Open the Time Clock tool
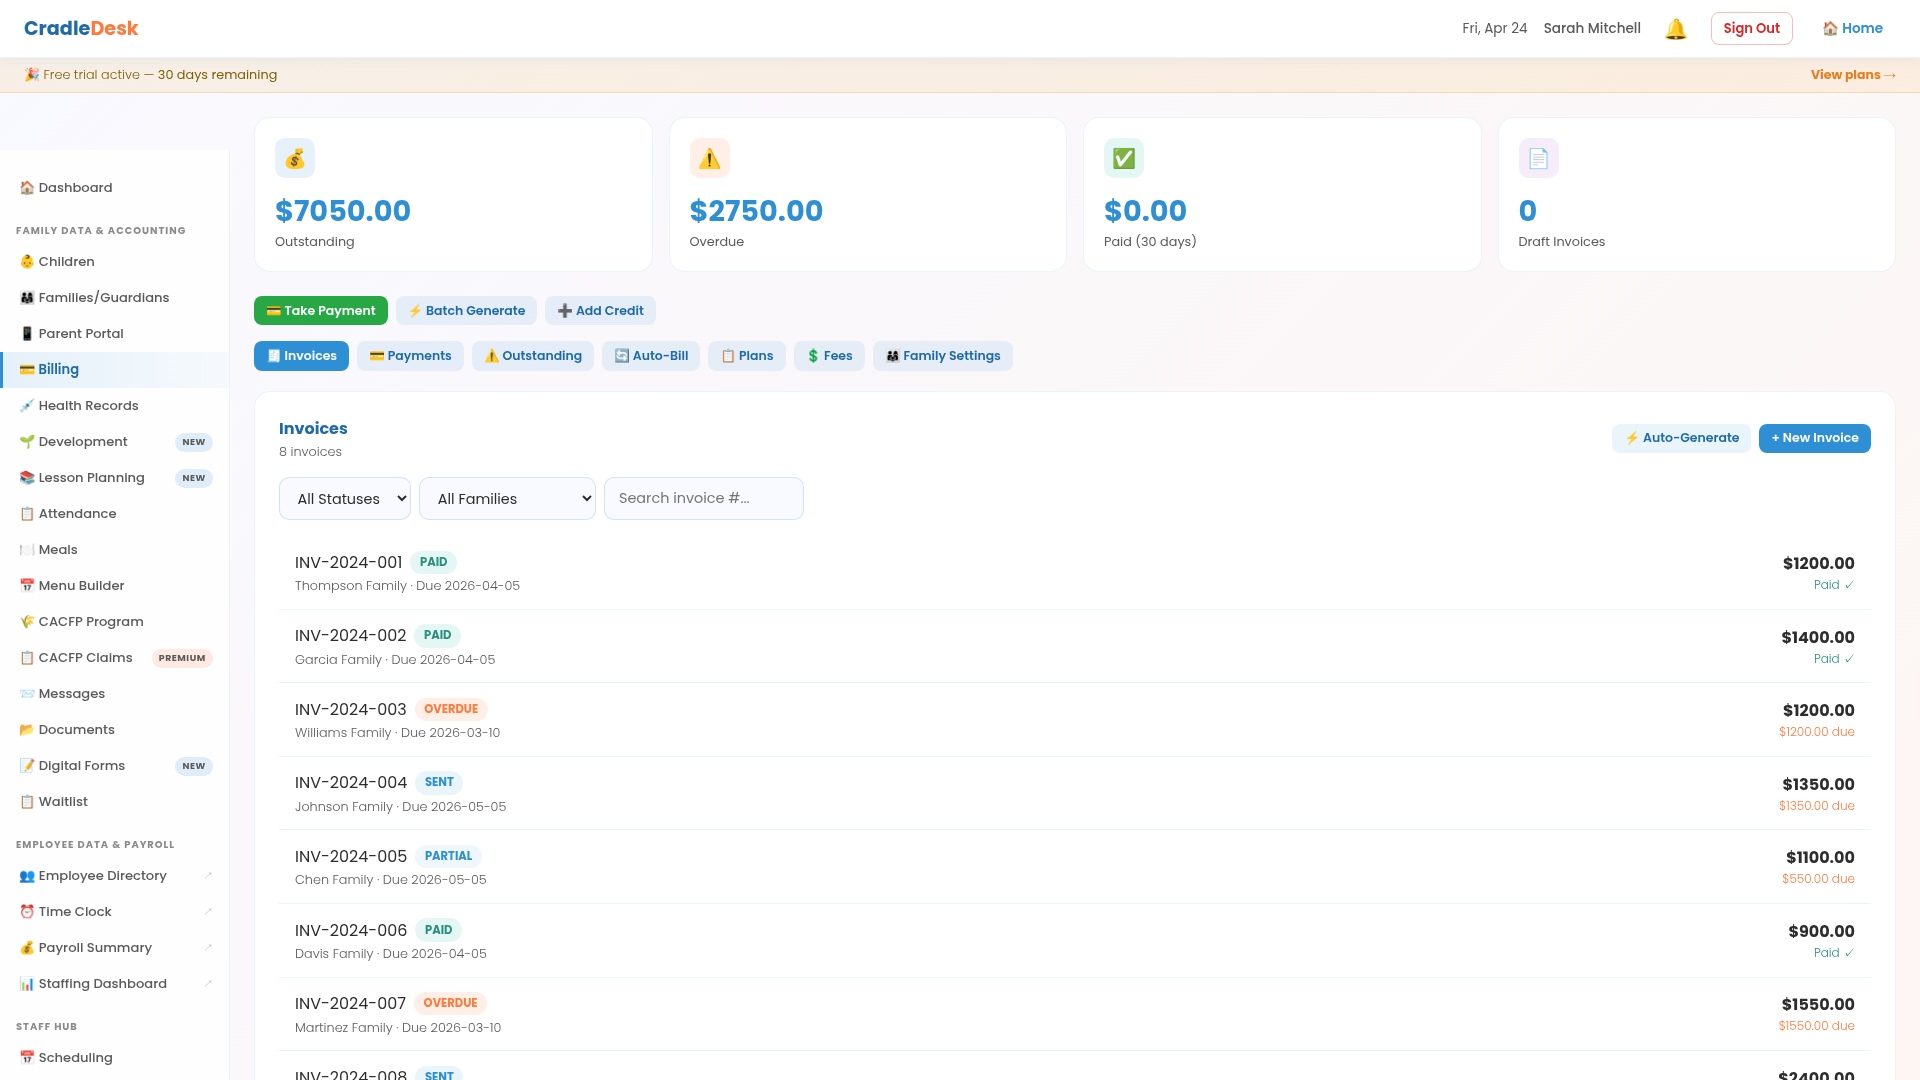 [75, 911]
